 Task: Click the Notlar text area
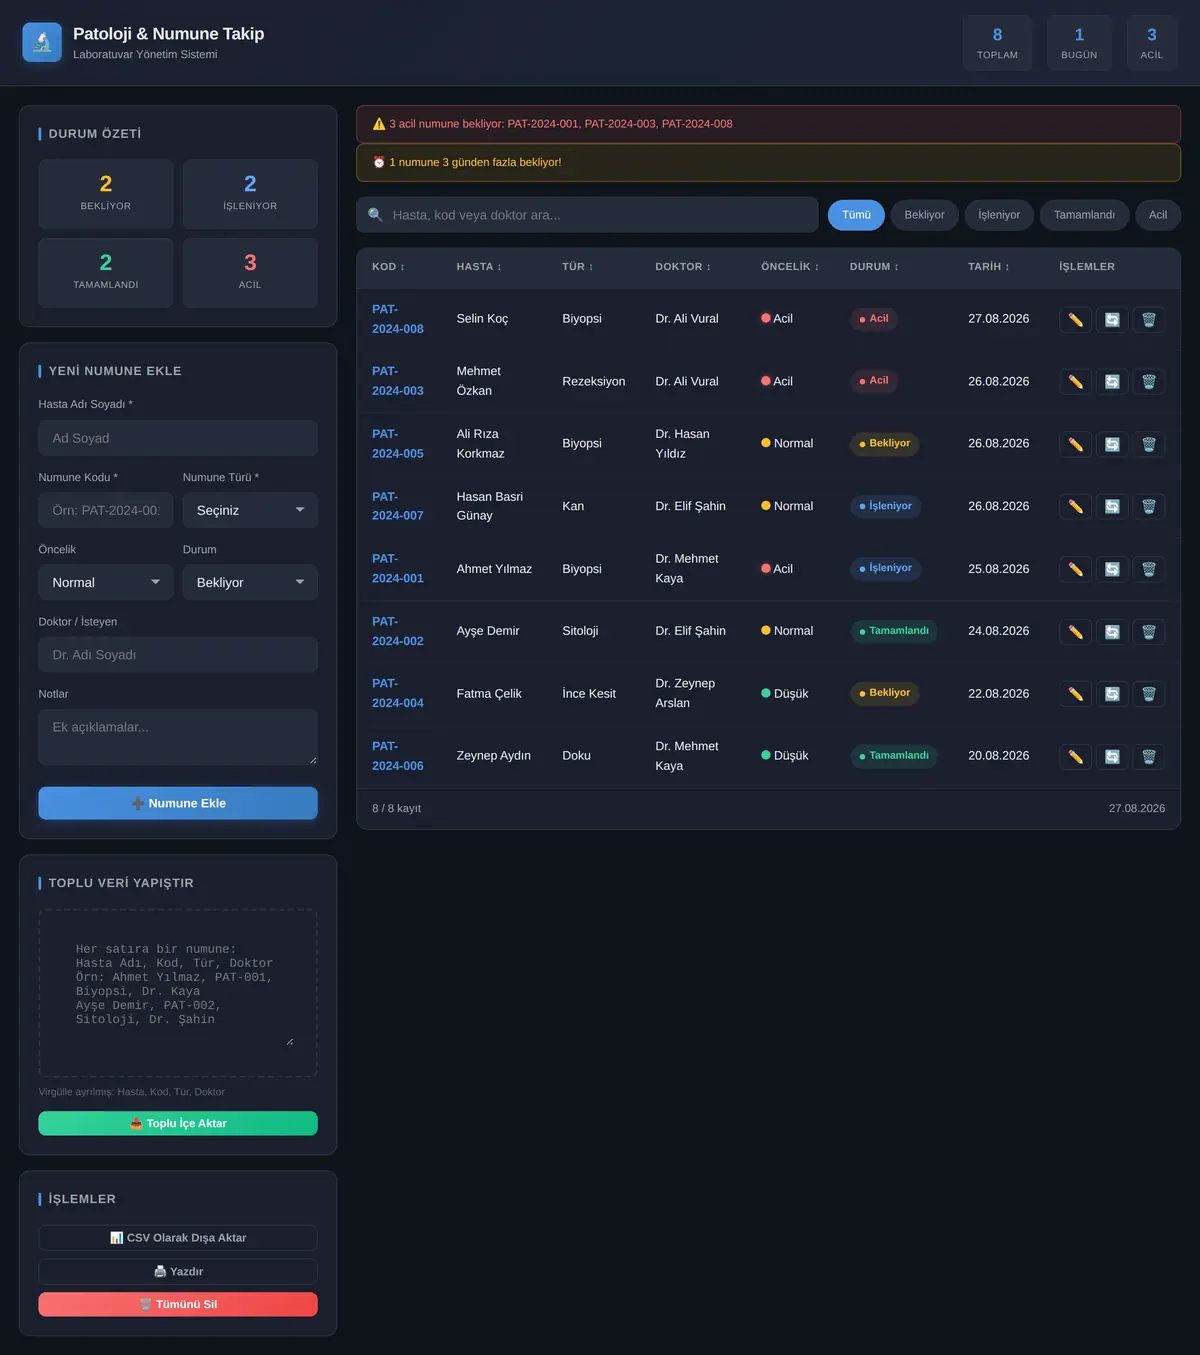pos(178,737)
